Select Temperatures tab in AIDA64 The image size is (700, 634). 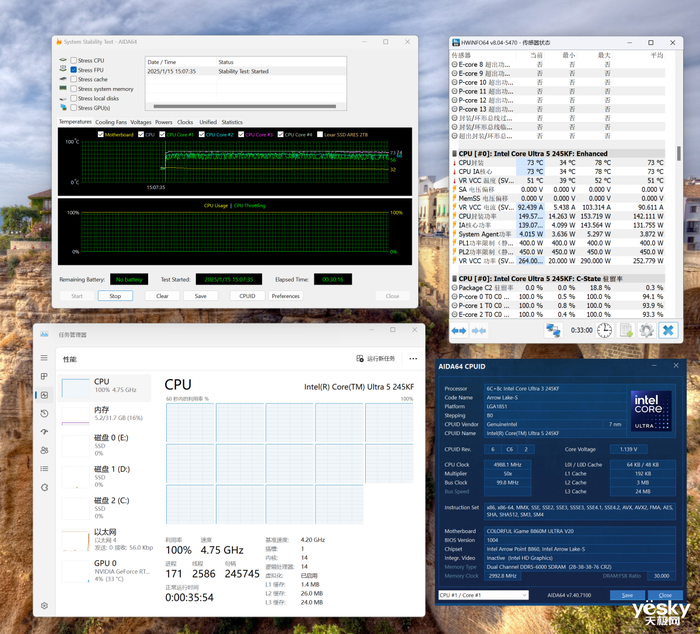pyautogui.click(x=75, y=121)
